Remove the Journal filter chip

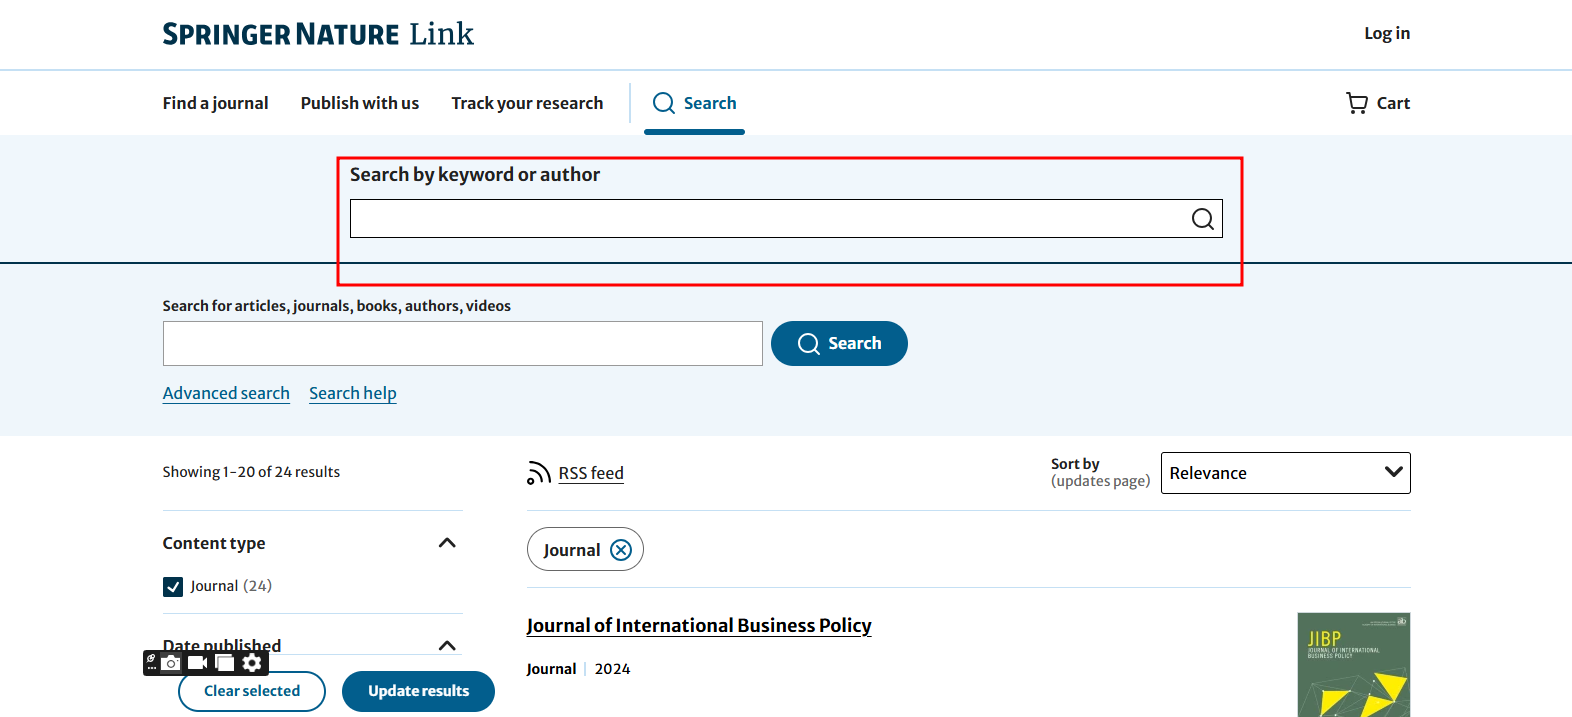(621, 550)
